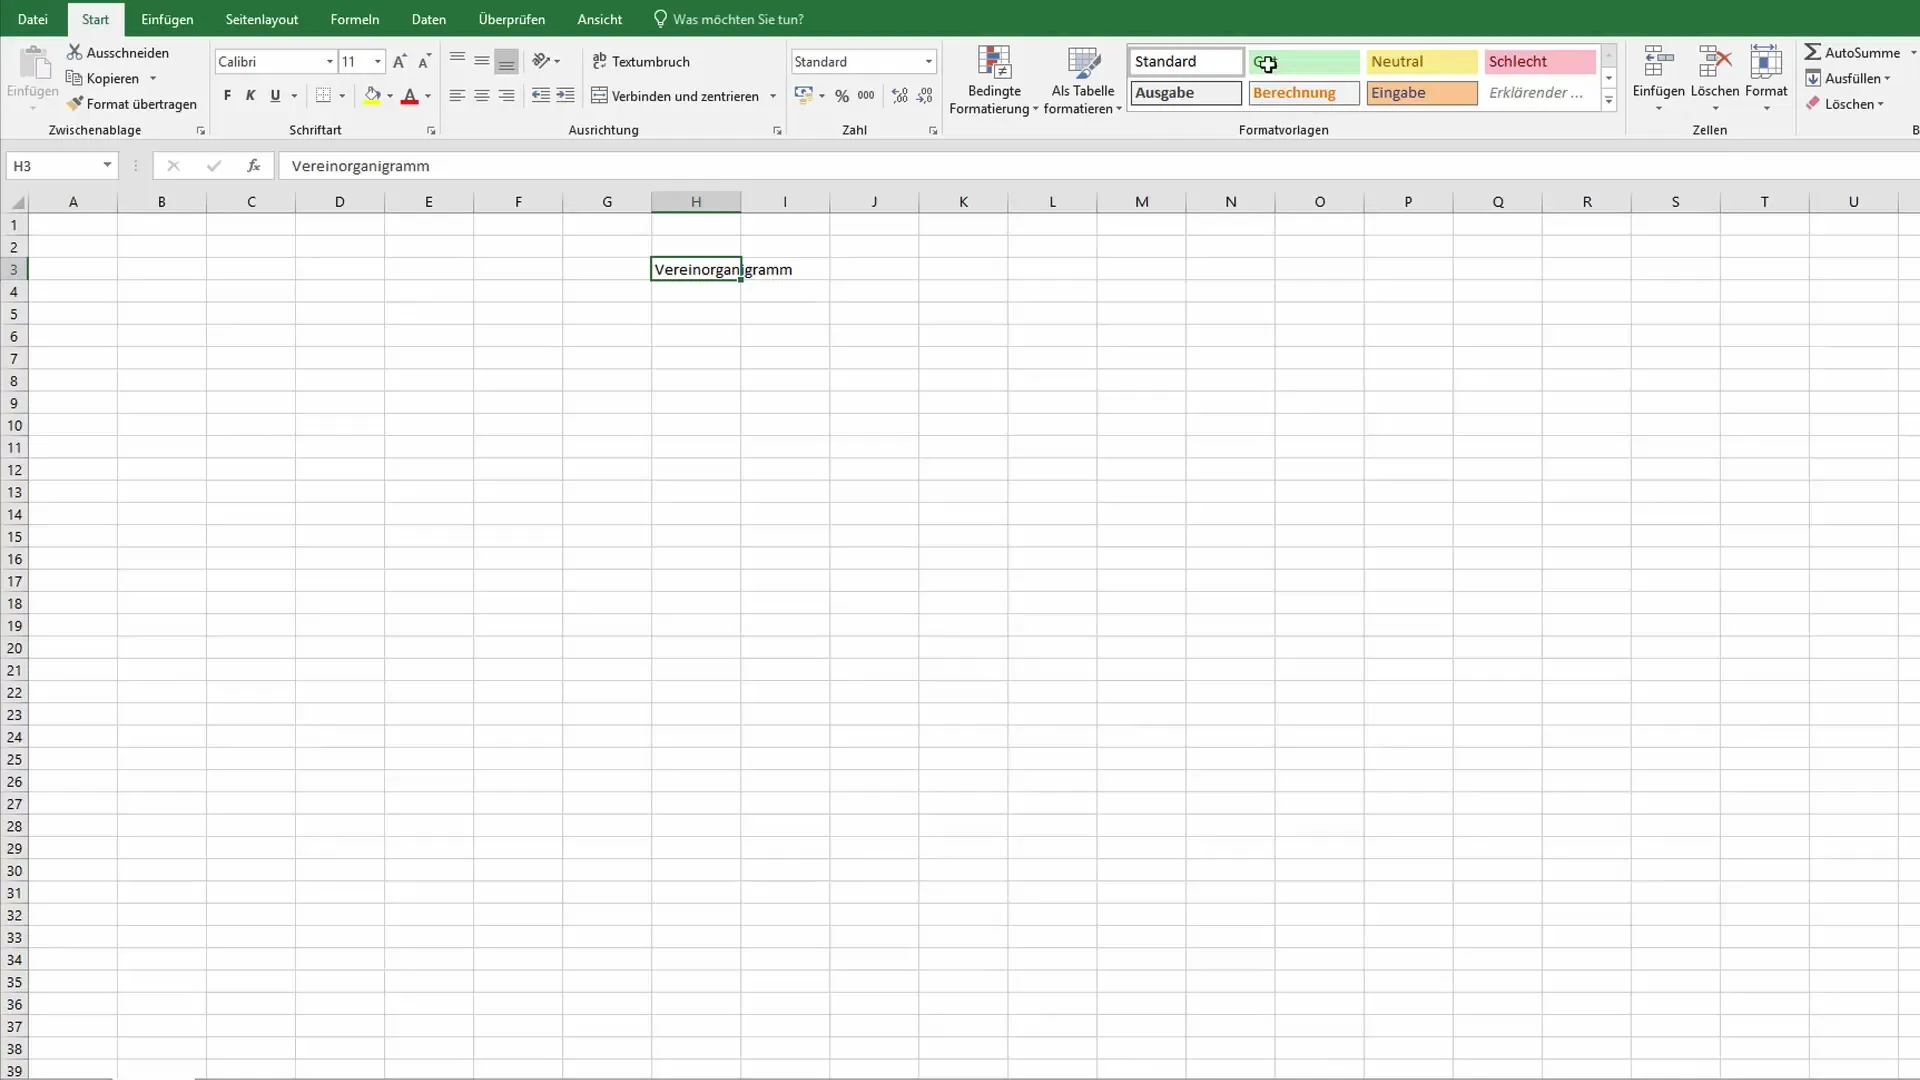The width and height of the screenshot is (1920, 1080).
Task: Click the Format button in Zellen group
Action: pyautogui.click(x=1766, y=78)
